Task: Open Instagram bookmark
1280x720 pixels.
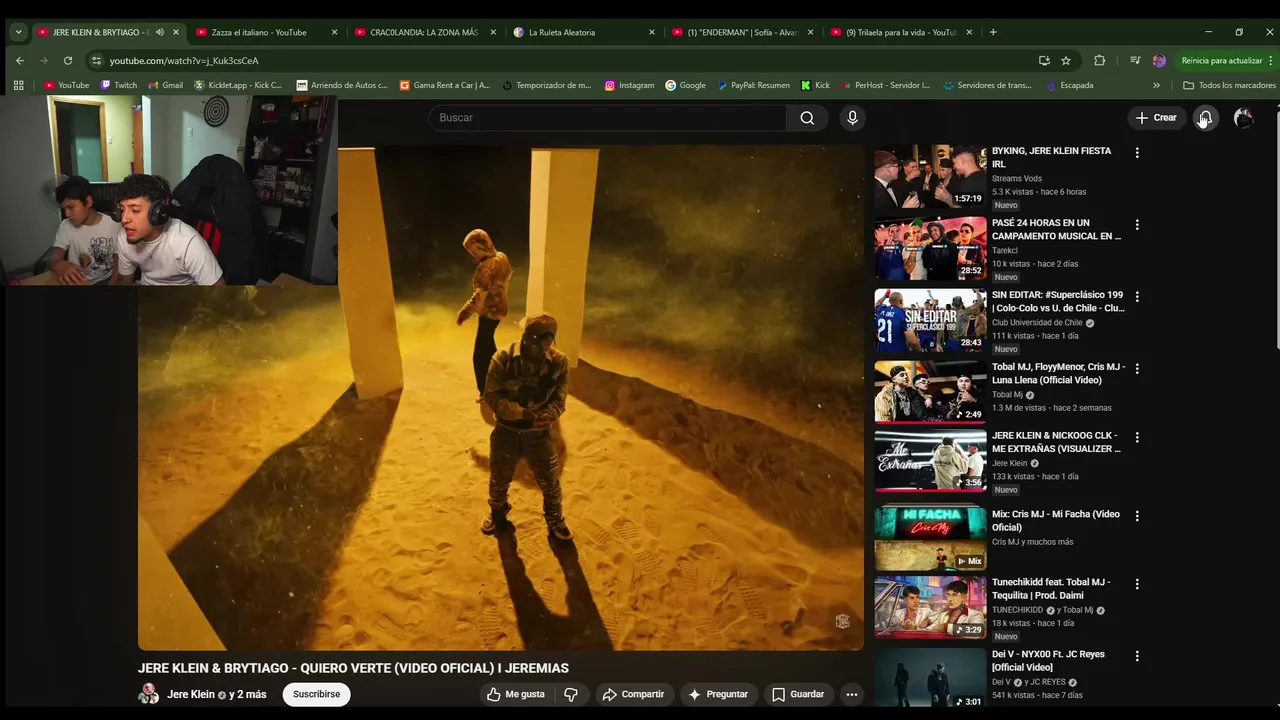Action: 629,85
